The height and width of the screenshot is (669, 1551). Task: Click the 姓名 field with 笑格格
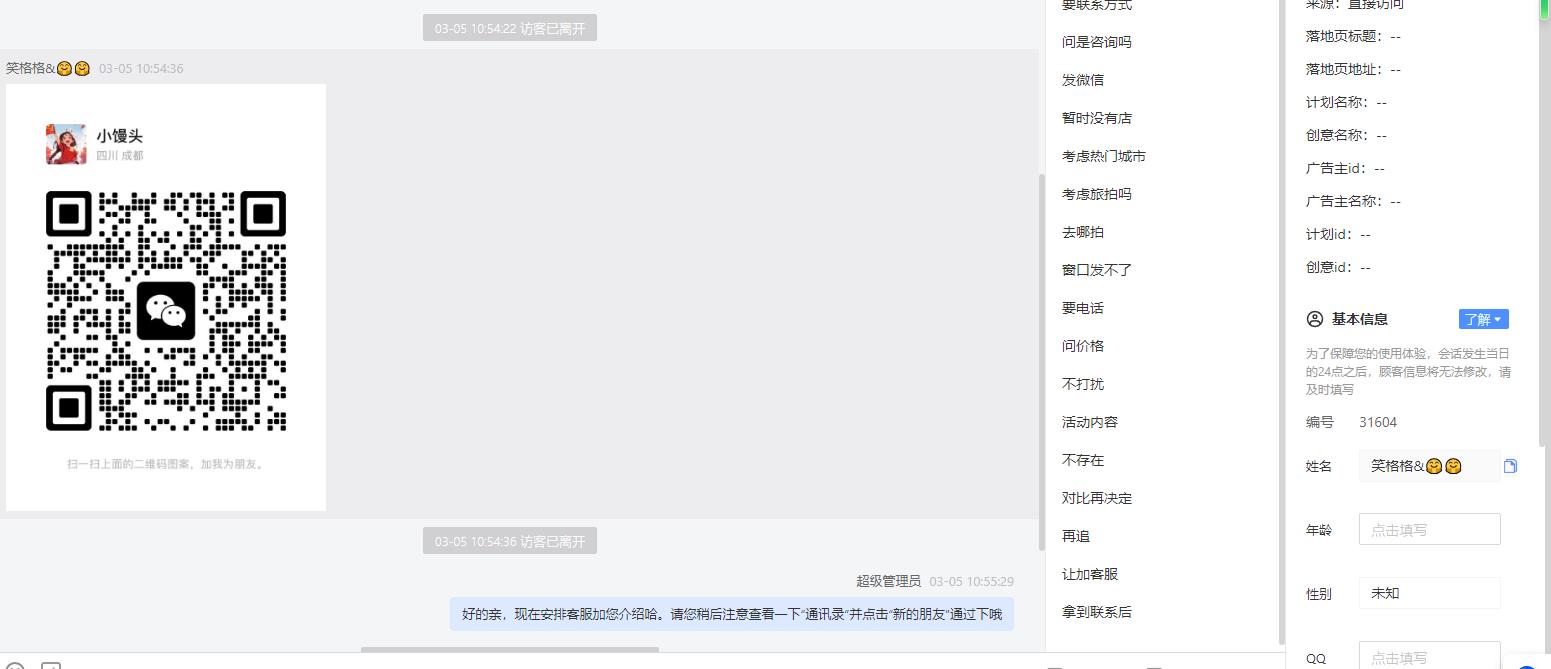1429,466
